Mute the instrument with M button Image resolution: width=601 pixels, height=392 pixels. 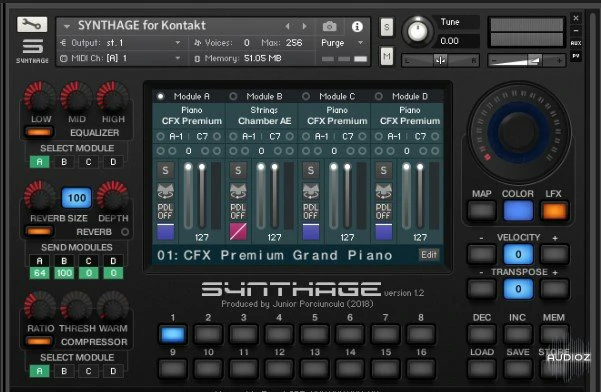pyautogui.click(x=387, y=57)
